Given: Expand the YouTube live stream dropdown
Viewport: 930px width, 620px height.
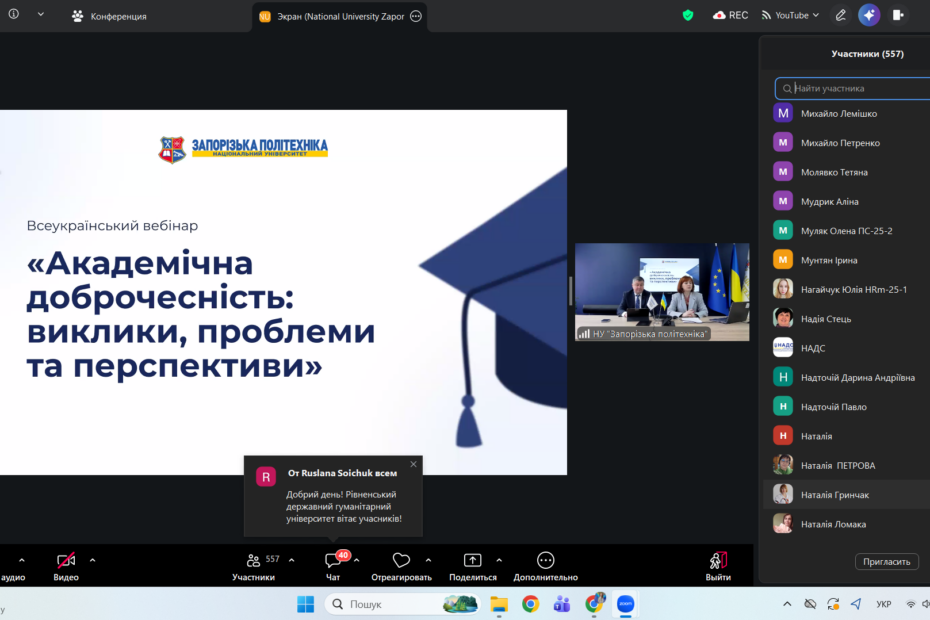Looking at the screenshot, I should tap(790, 15).
